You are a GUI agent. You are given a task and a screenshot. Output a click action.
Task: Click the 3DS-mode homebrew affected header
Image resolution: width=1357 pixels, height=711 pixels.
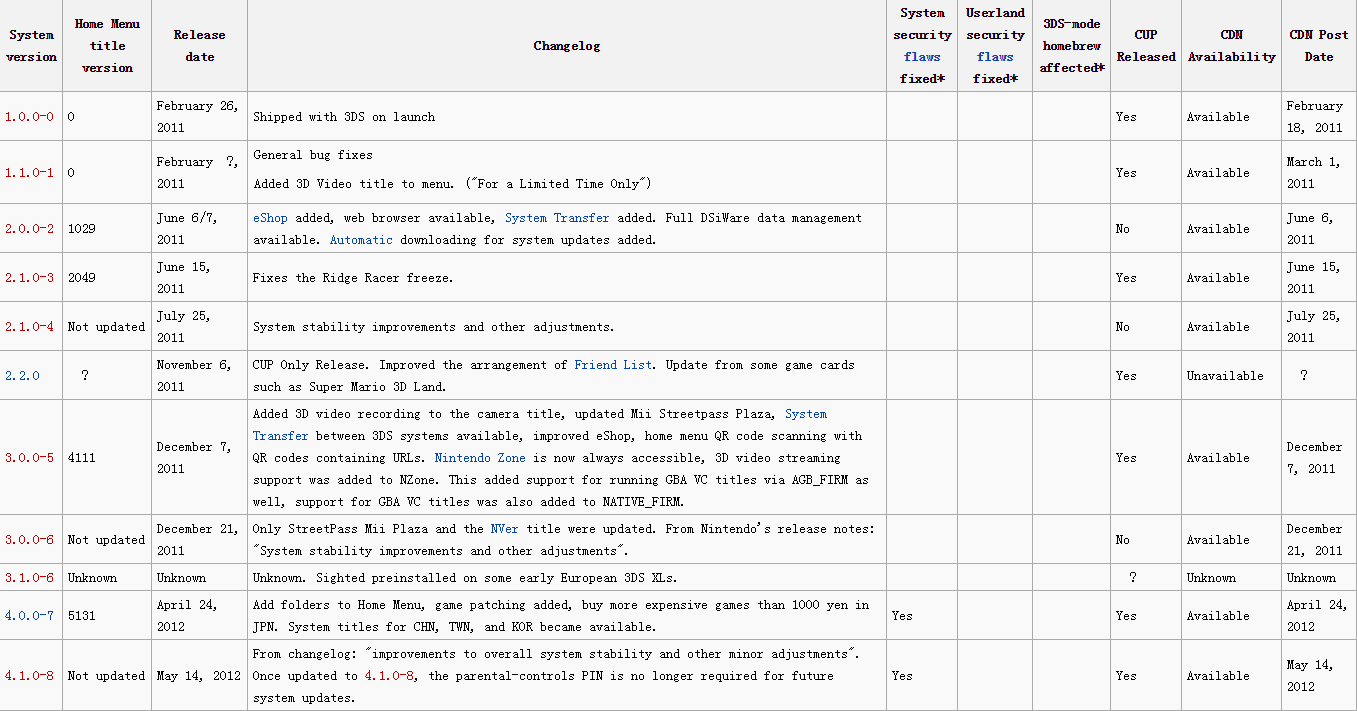[1072, 46]
